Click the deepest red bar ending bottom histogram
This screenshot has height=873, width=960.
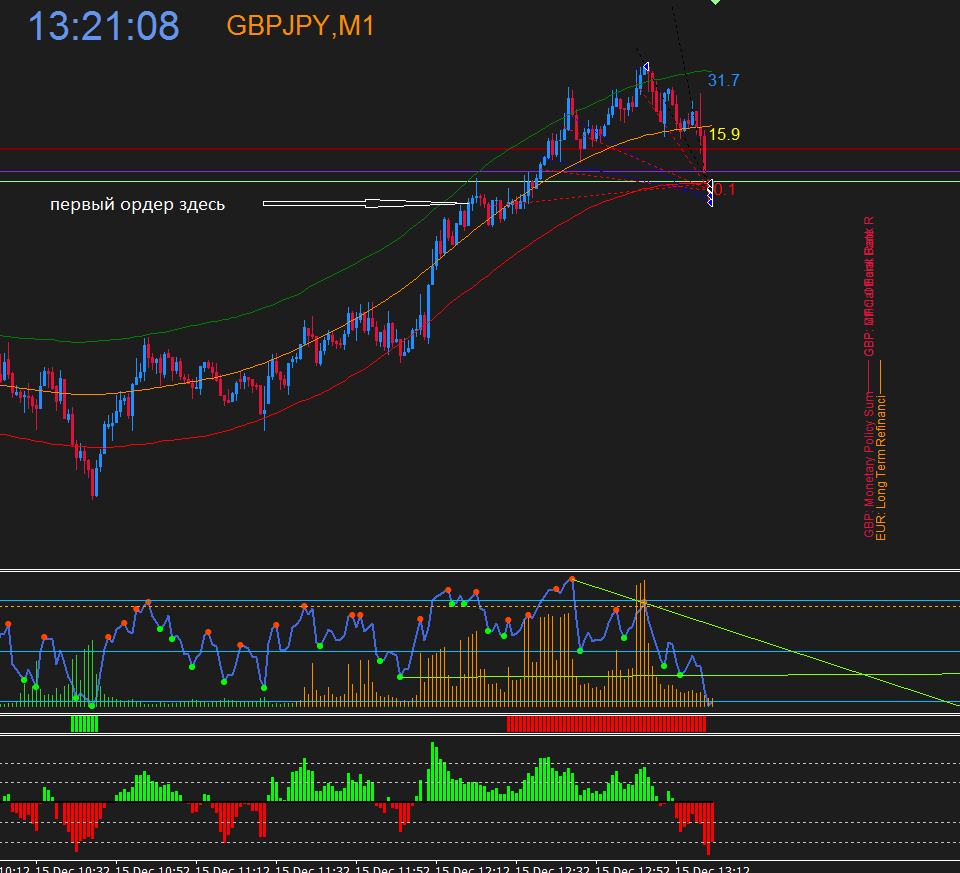(x=708, y=828)
